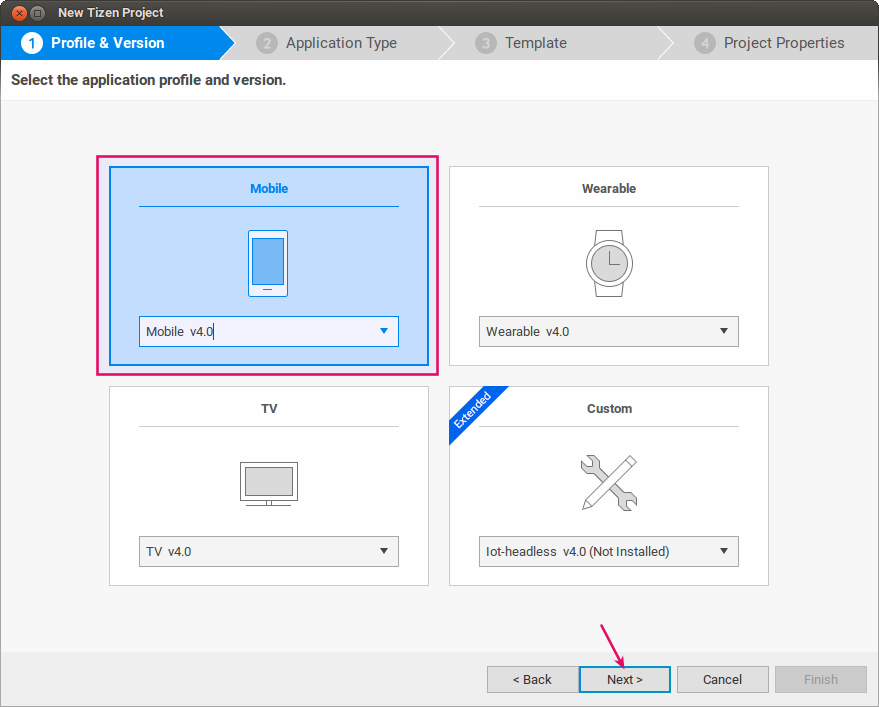Click the step 2 number circle

(267, 43)
